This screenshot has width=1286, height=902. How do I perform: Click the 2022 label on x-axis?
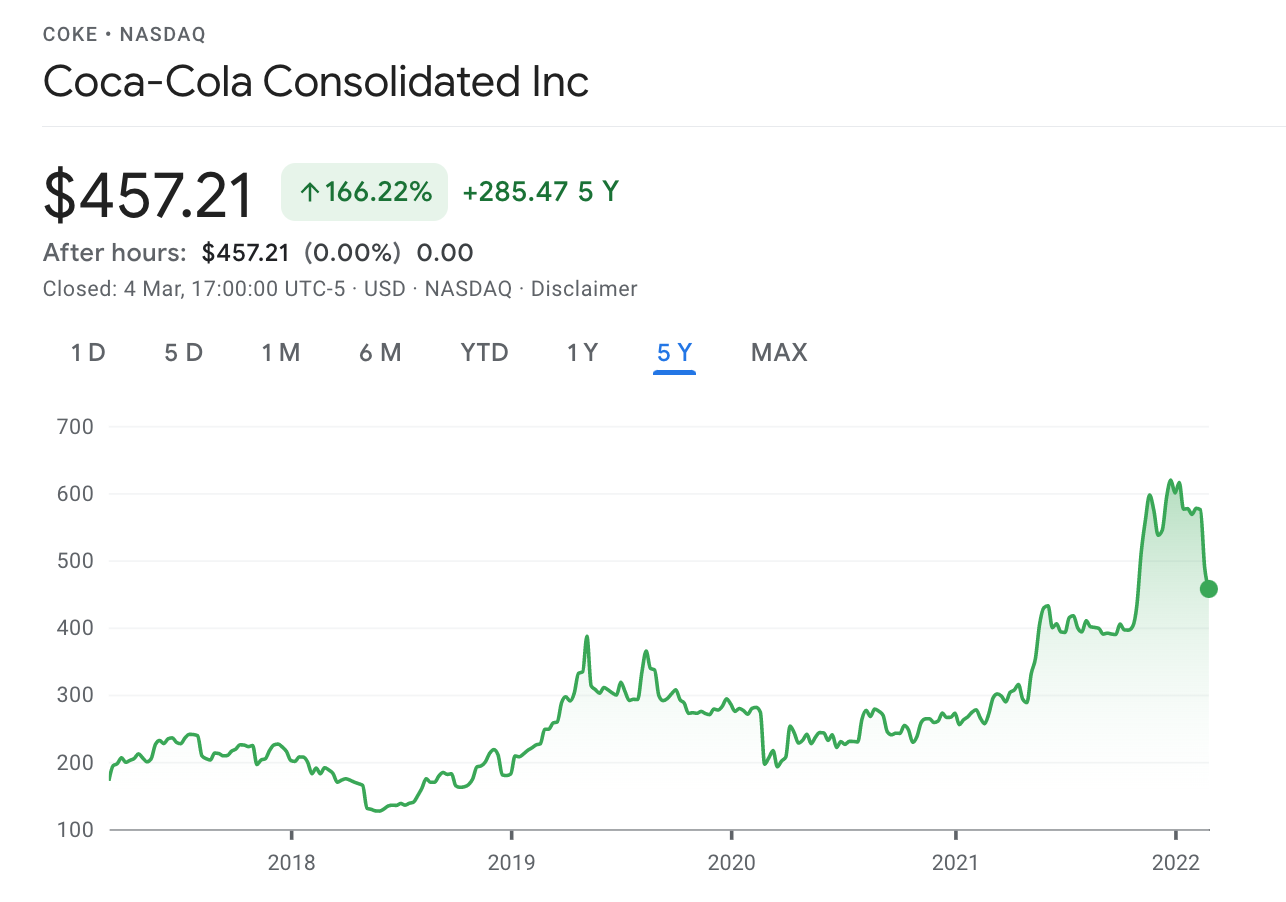point(1176,863)
